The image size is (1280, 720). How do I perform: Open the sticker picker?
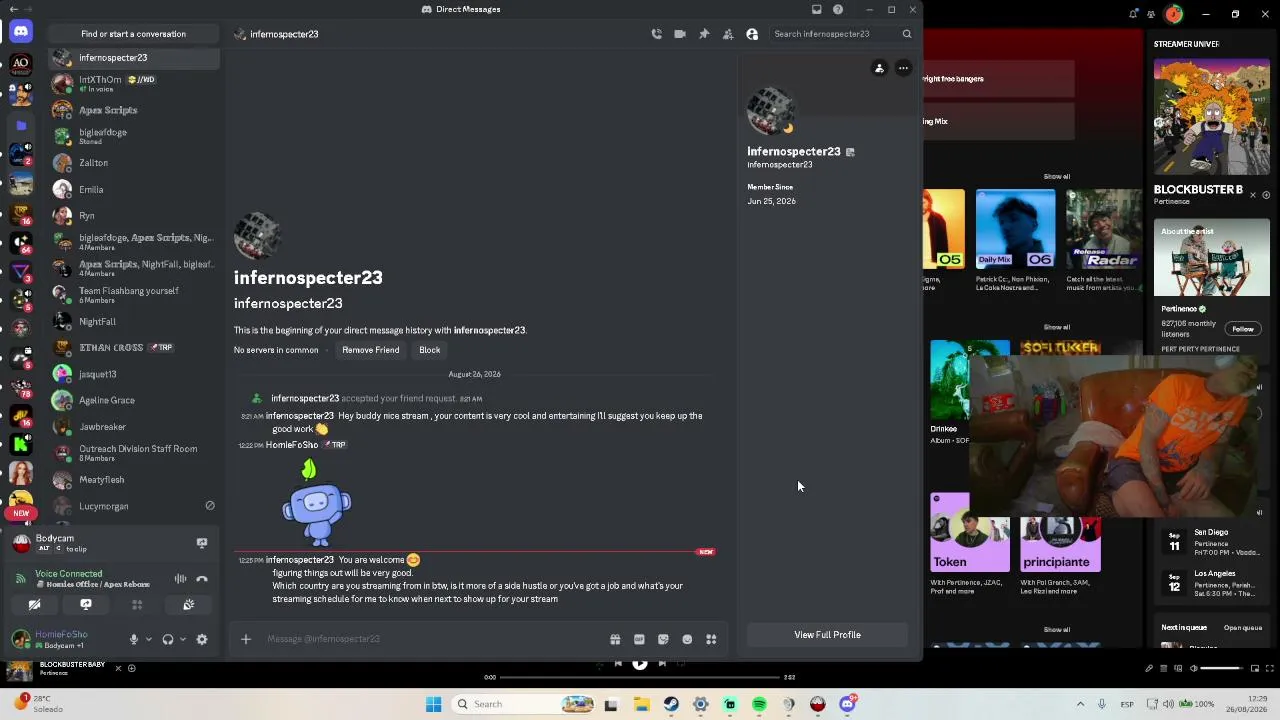pyautogui.click(x=663, y=639)
